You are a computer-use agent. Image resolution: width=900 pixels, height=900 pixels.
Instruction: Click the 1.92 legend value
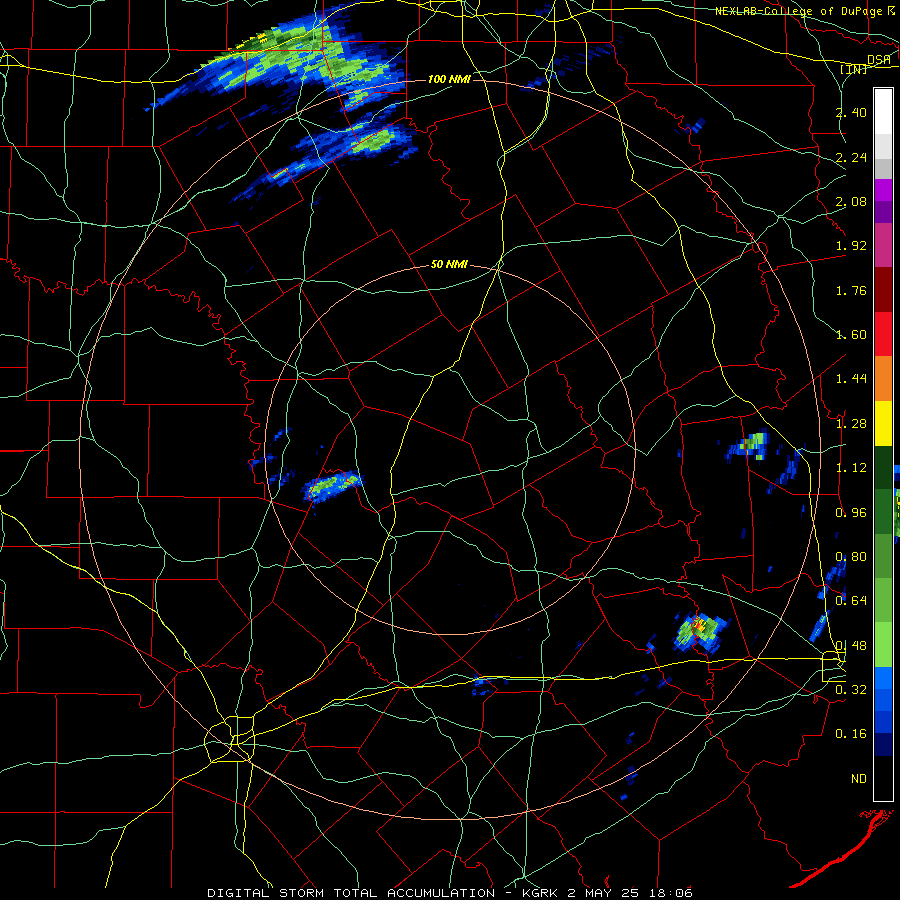pos(851,246)
